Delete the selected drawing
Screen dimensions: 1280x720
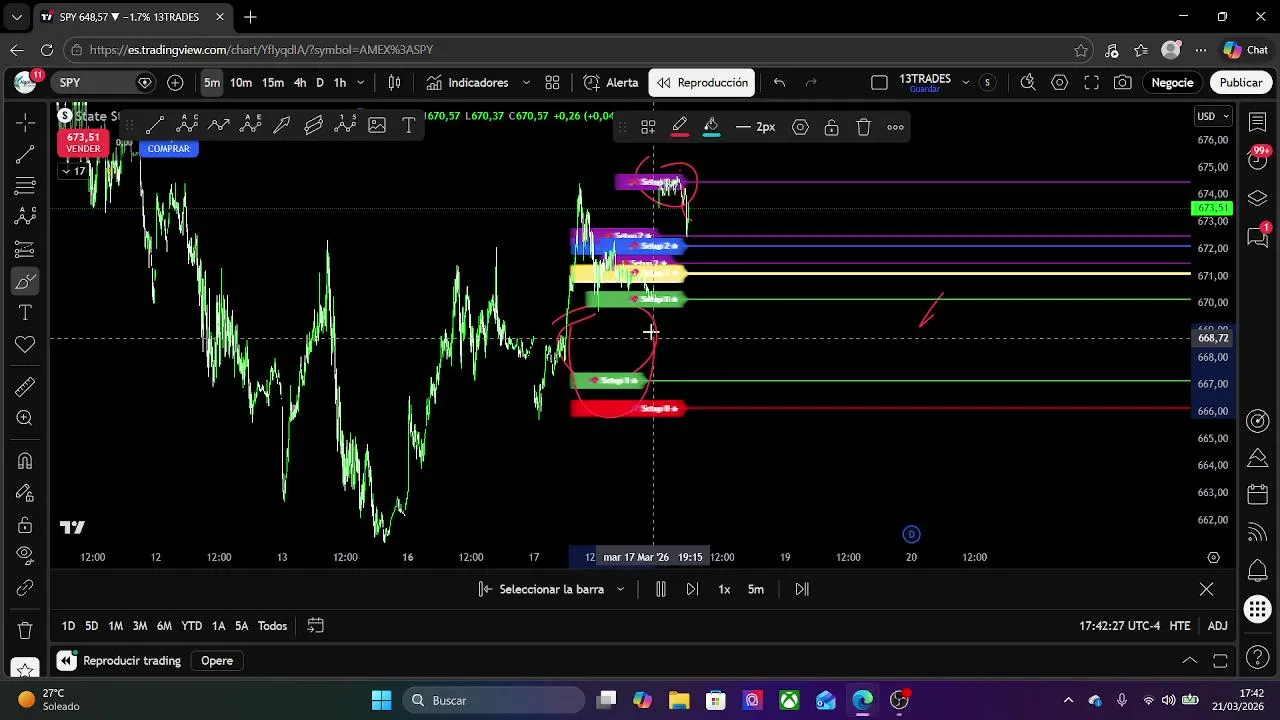click(x=864, y=127)
